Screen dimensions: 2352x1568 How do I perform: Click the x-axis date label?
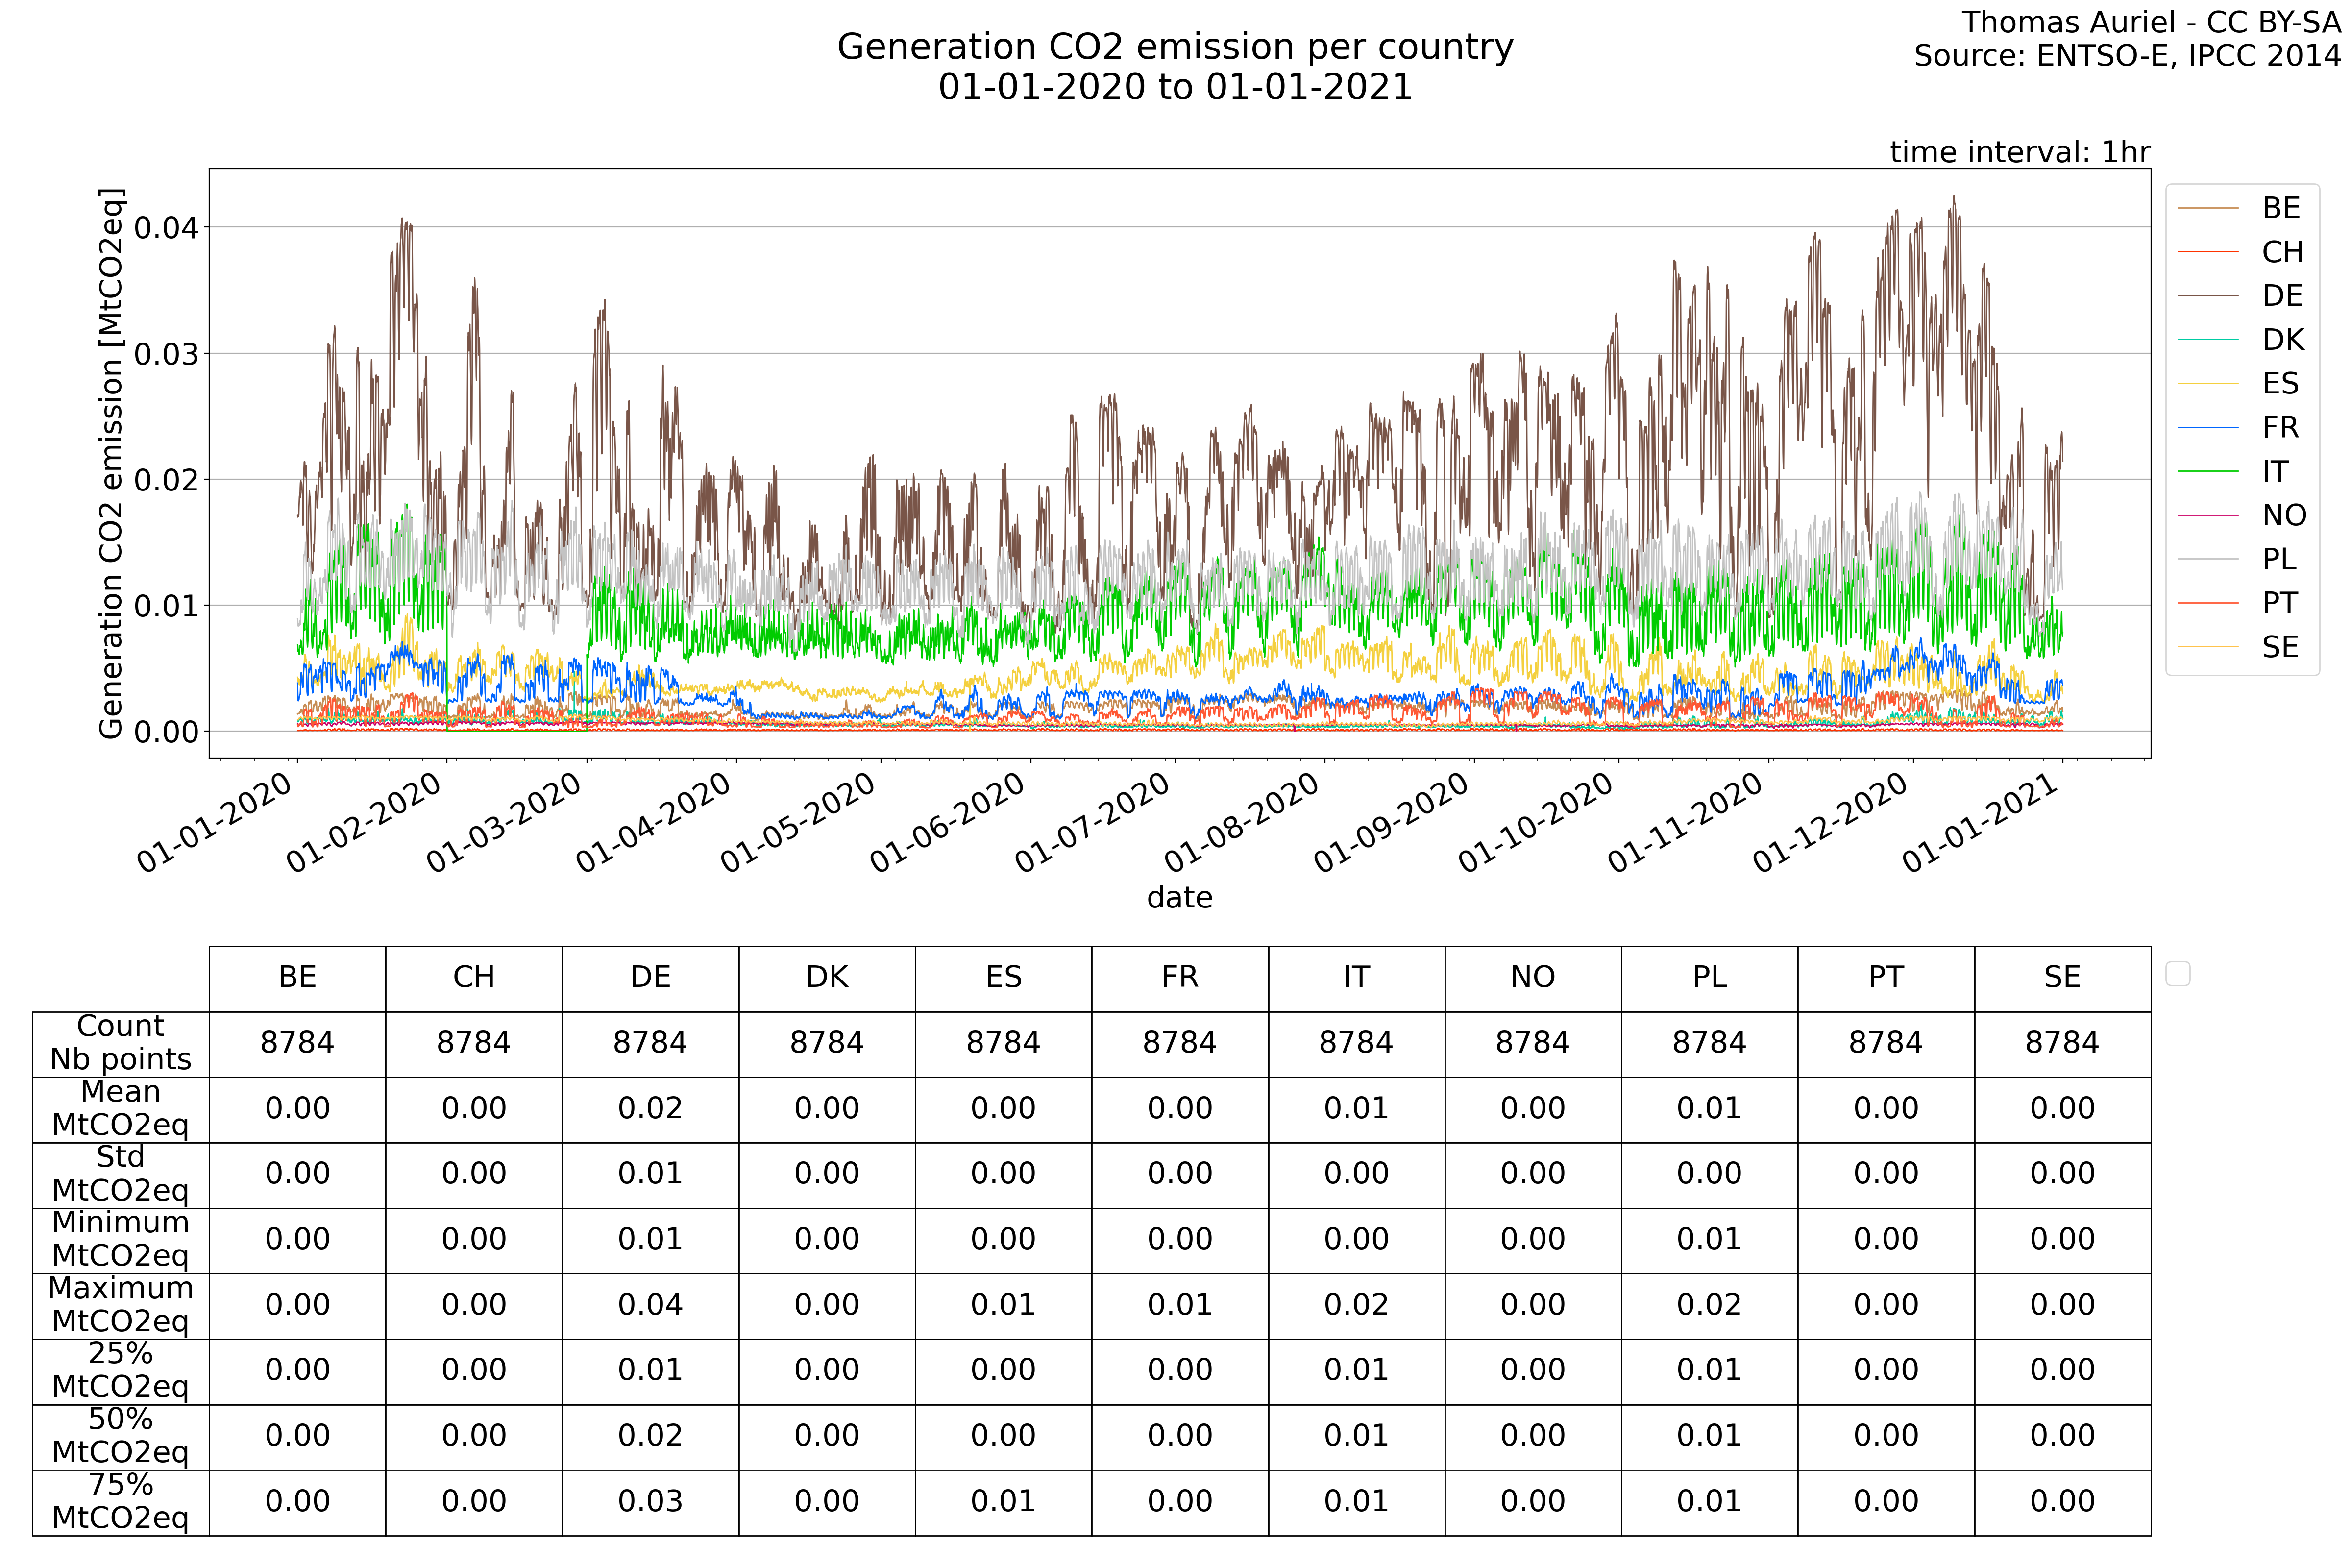1179,897
